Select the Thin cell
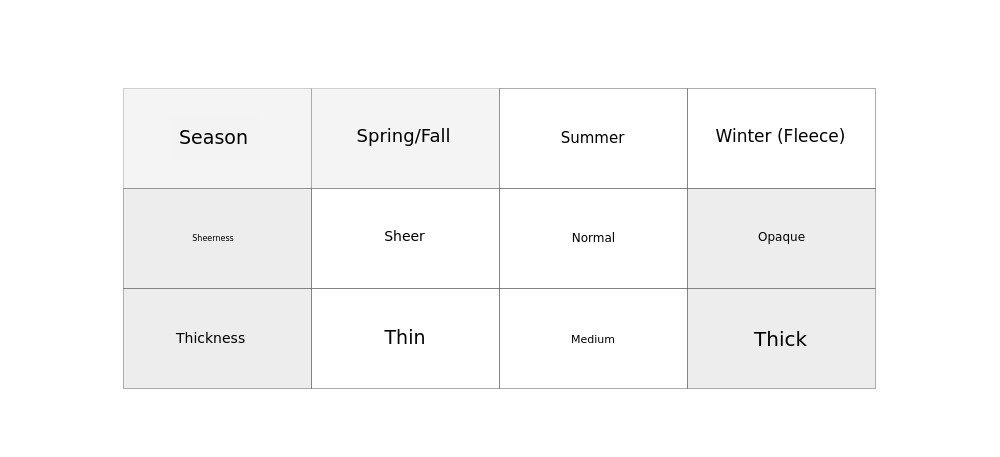The width and height of the screenshot is (1000, 457). tap(405, 338)
